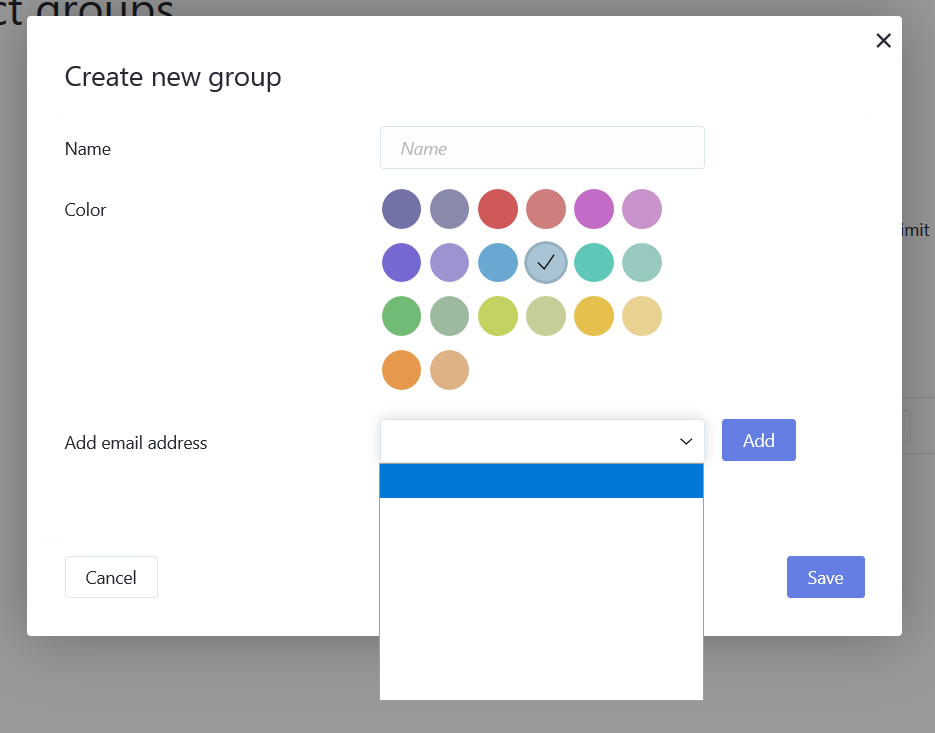Select the dark purple color swatch
This screenshot has height=733, width=935.
401,209
